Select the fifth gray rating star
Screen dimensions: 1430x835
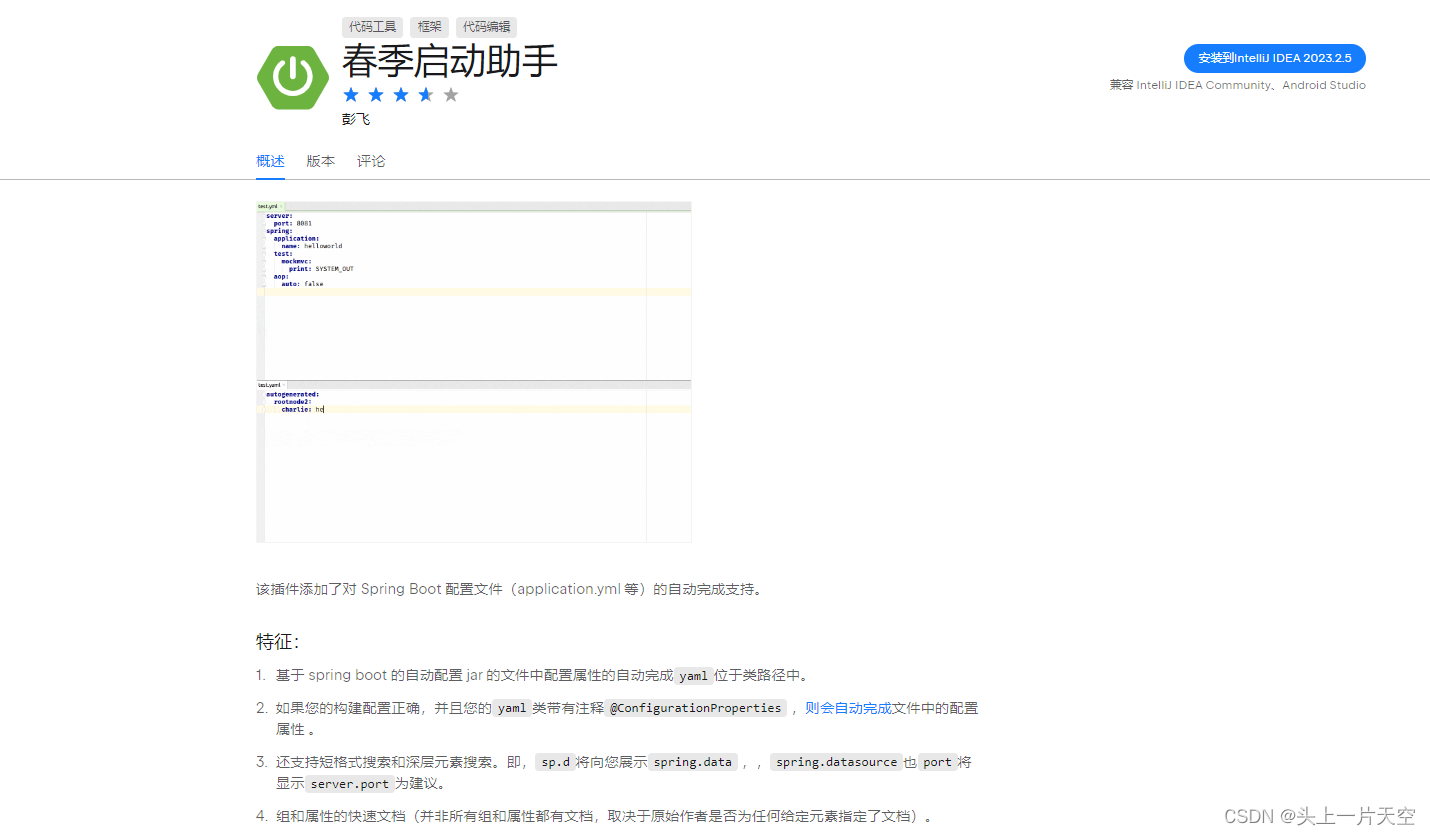451,94
